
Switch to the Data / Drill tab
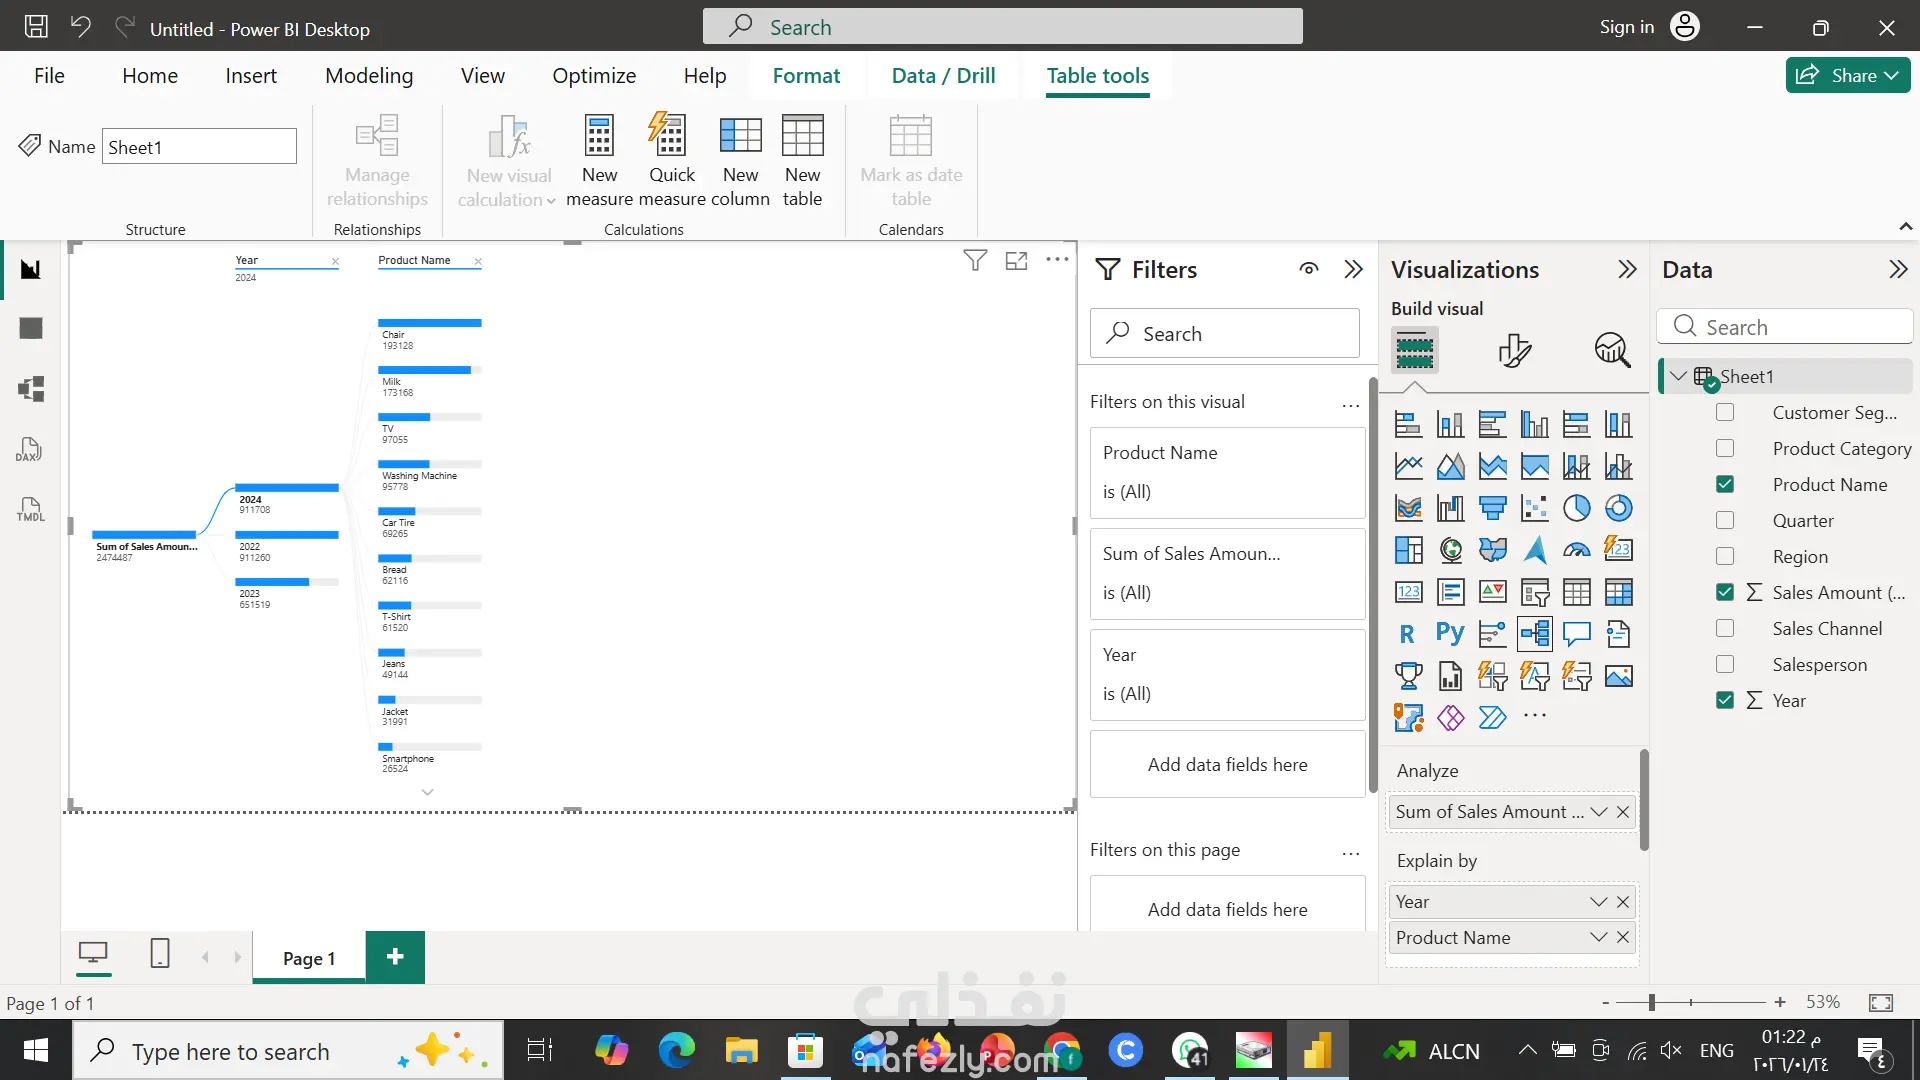[942, 76]
